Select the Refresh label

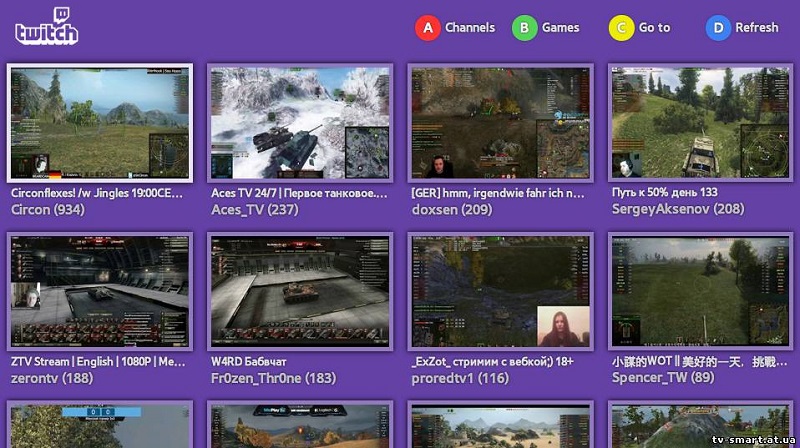pos(757,28)
